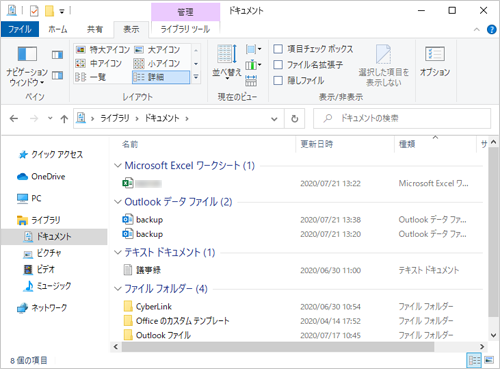Open the Add columns icon dropdown

coord(253,65)
